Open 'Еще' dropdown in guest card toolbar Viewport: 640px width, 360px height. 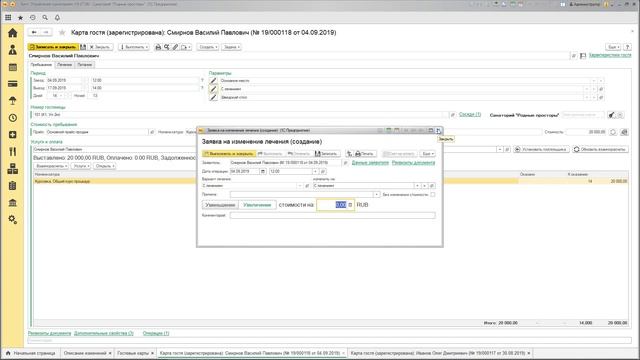click(613, 47)
